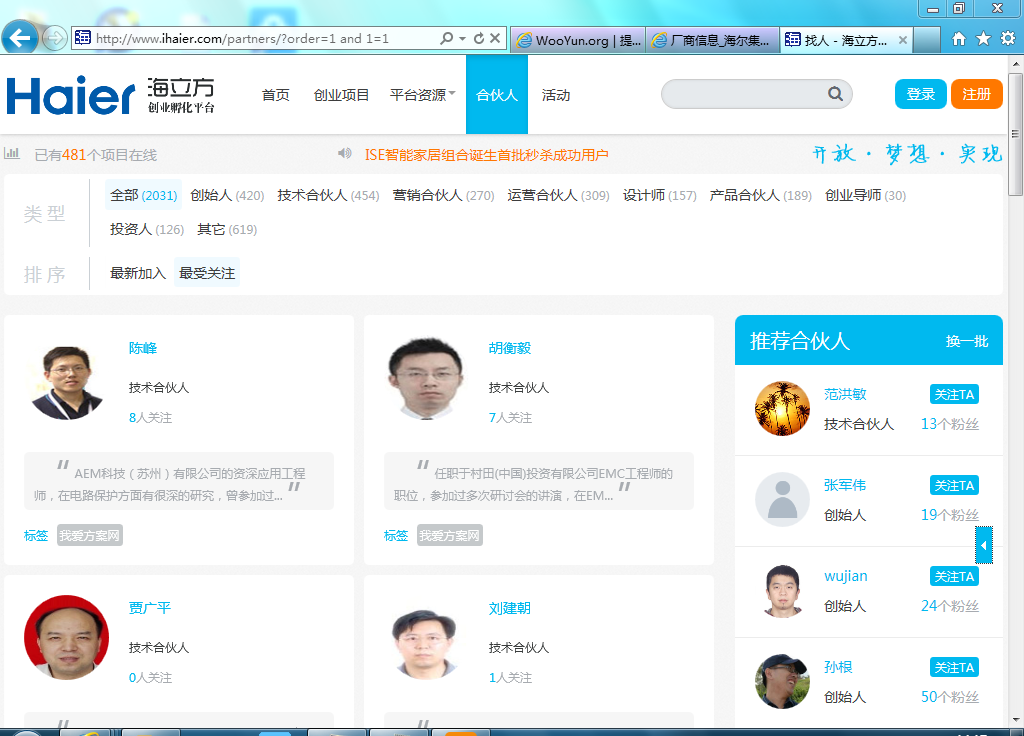Click the search magnifier in address bar

tap(447, 39)
